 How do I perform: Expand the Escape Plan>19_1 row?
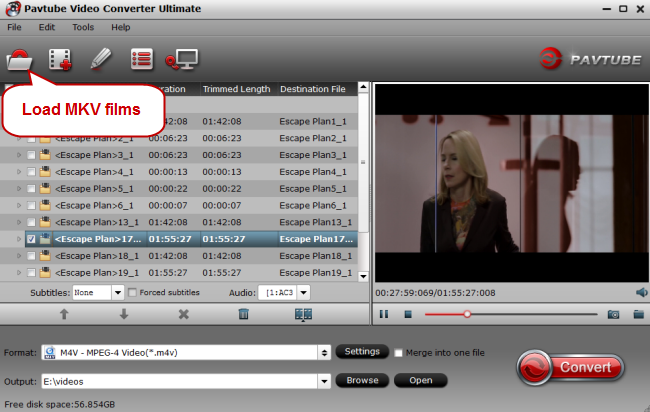coord(19,273)
